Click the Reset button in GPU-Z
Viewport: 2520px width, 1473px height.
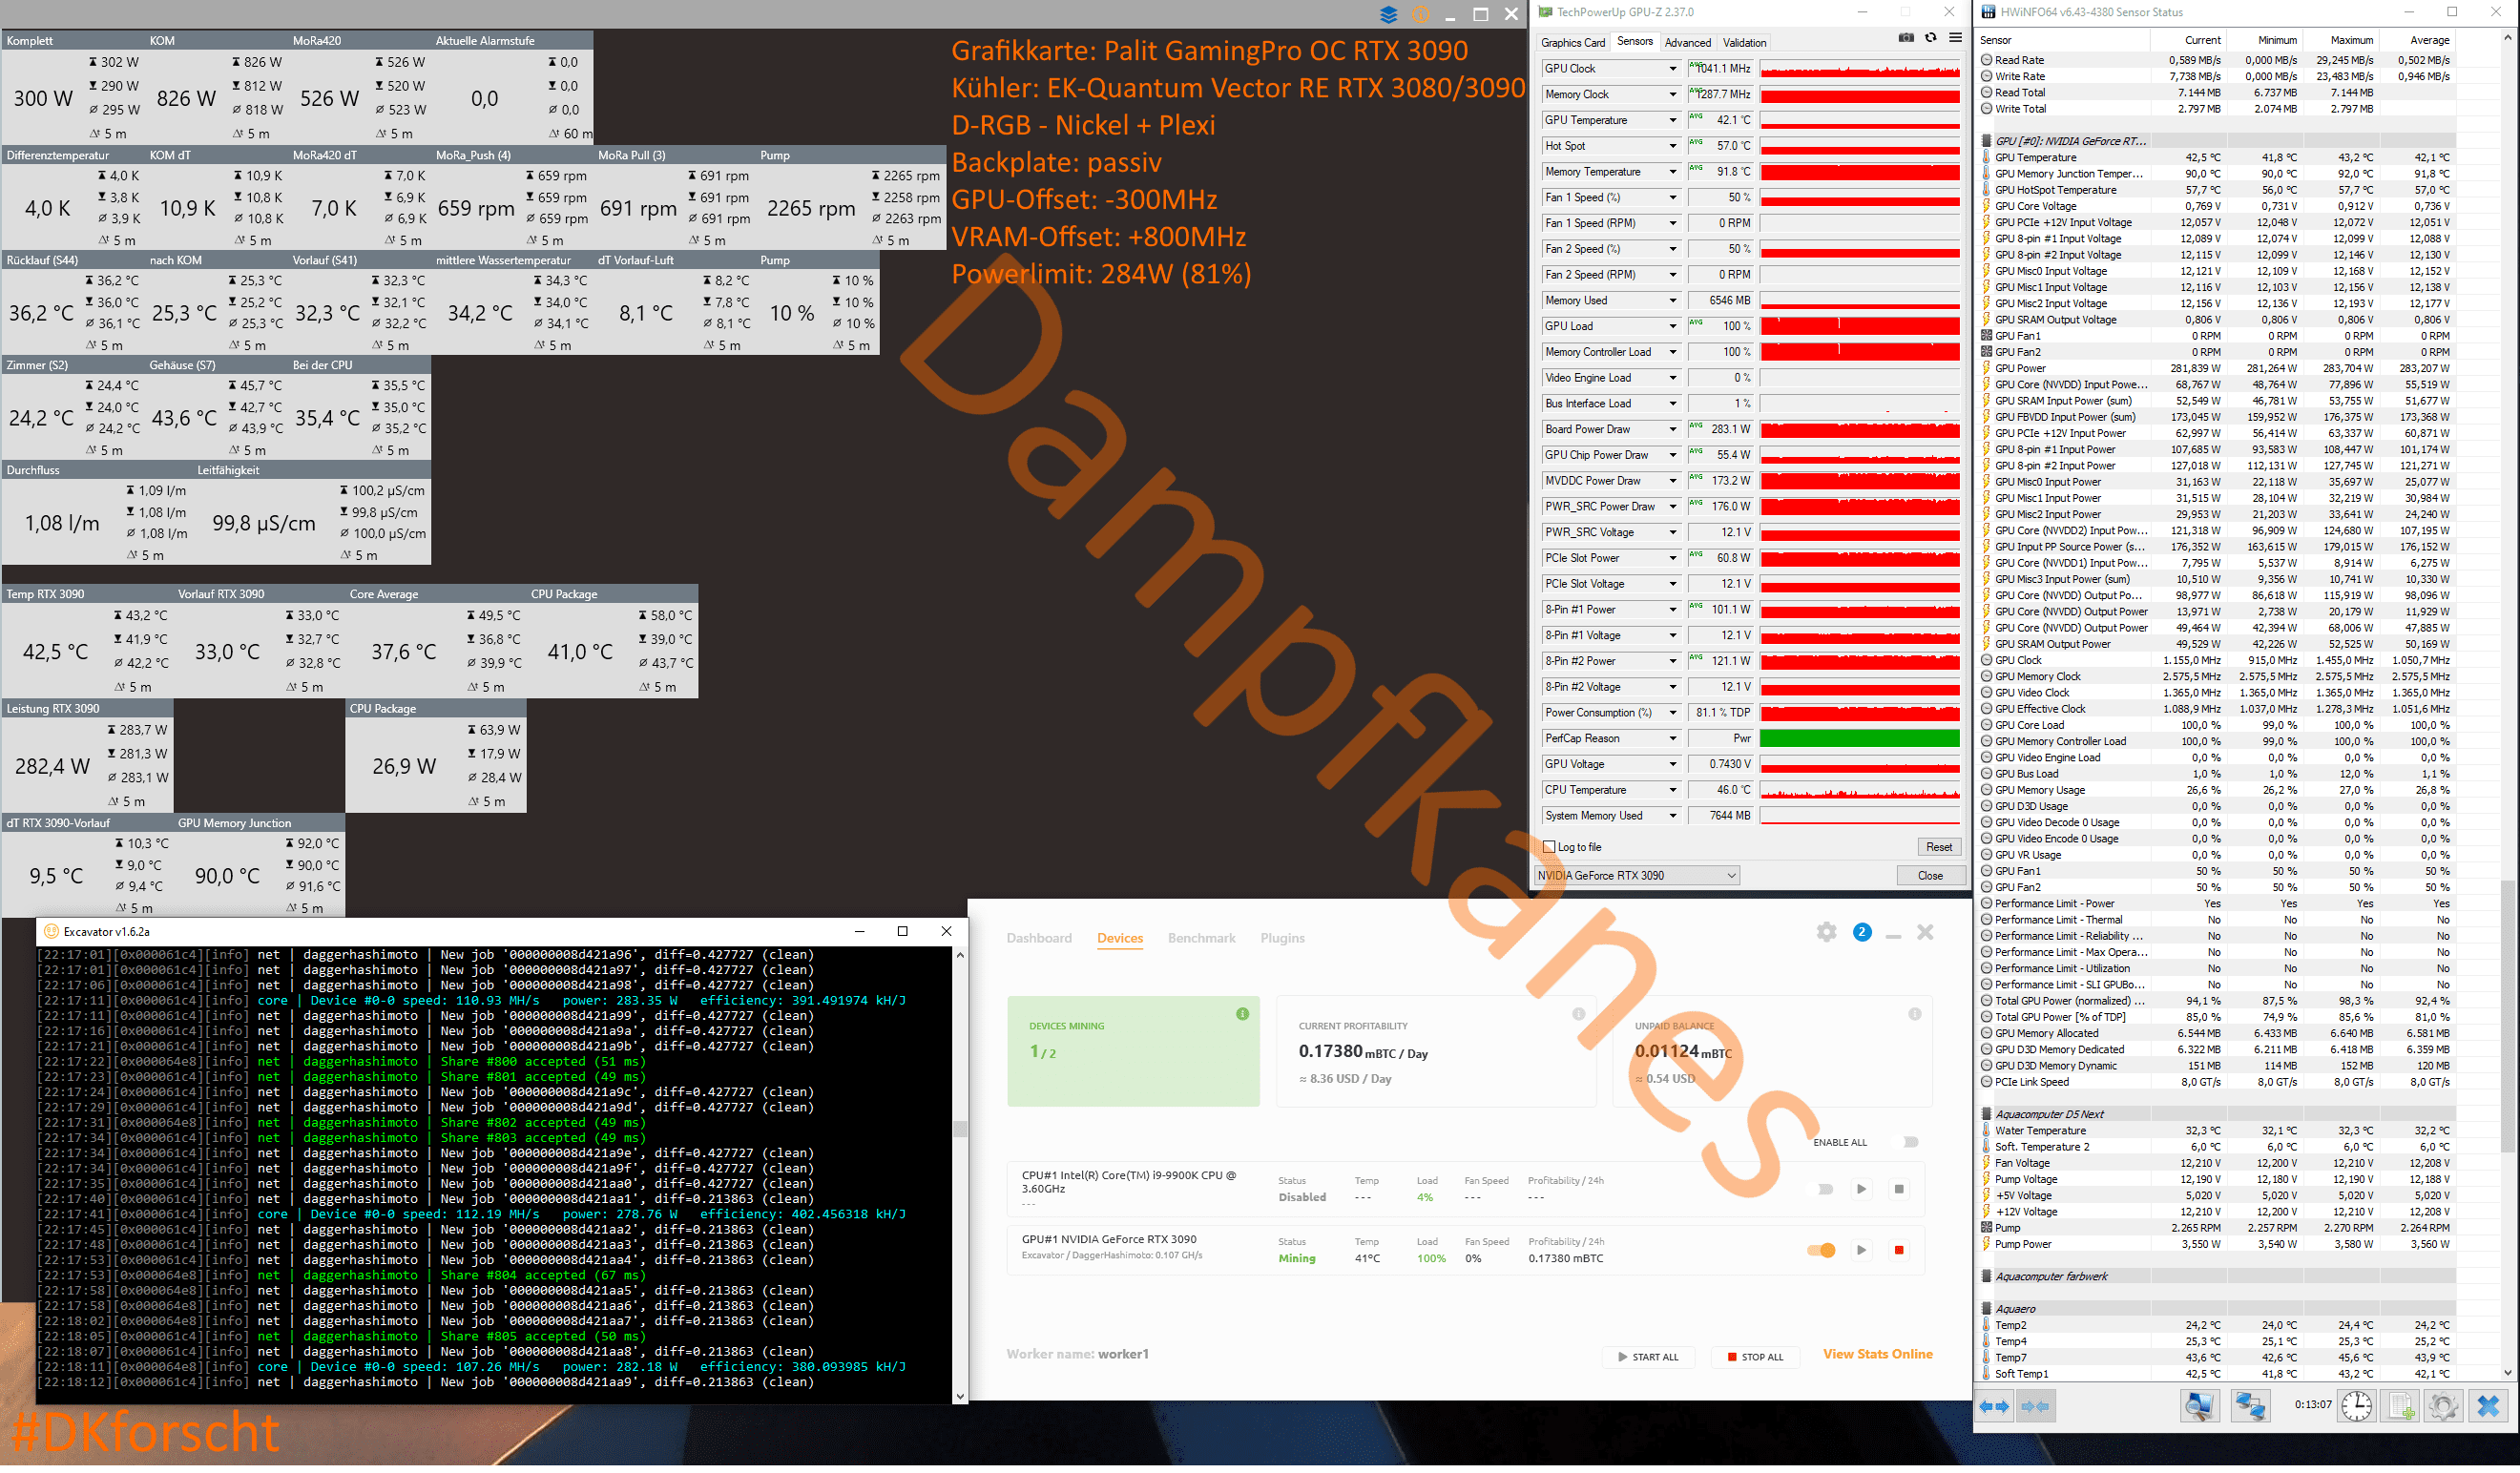(1938, 847)
